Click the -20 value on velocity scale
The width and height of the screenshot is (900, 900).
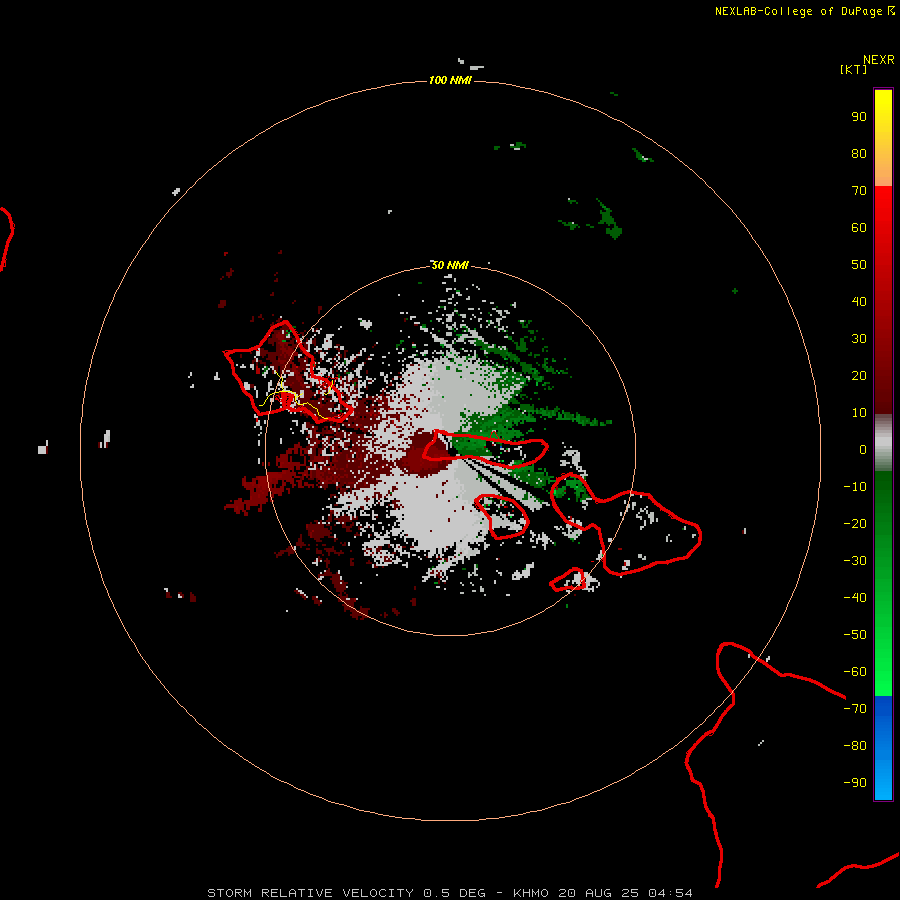pyautogui.click(x=855, y=523)
